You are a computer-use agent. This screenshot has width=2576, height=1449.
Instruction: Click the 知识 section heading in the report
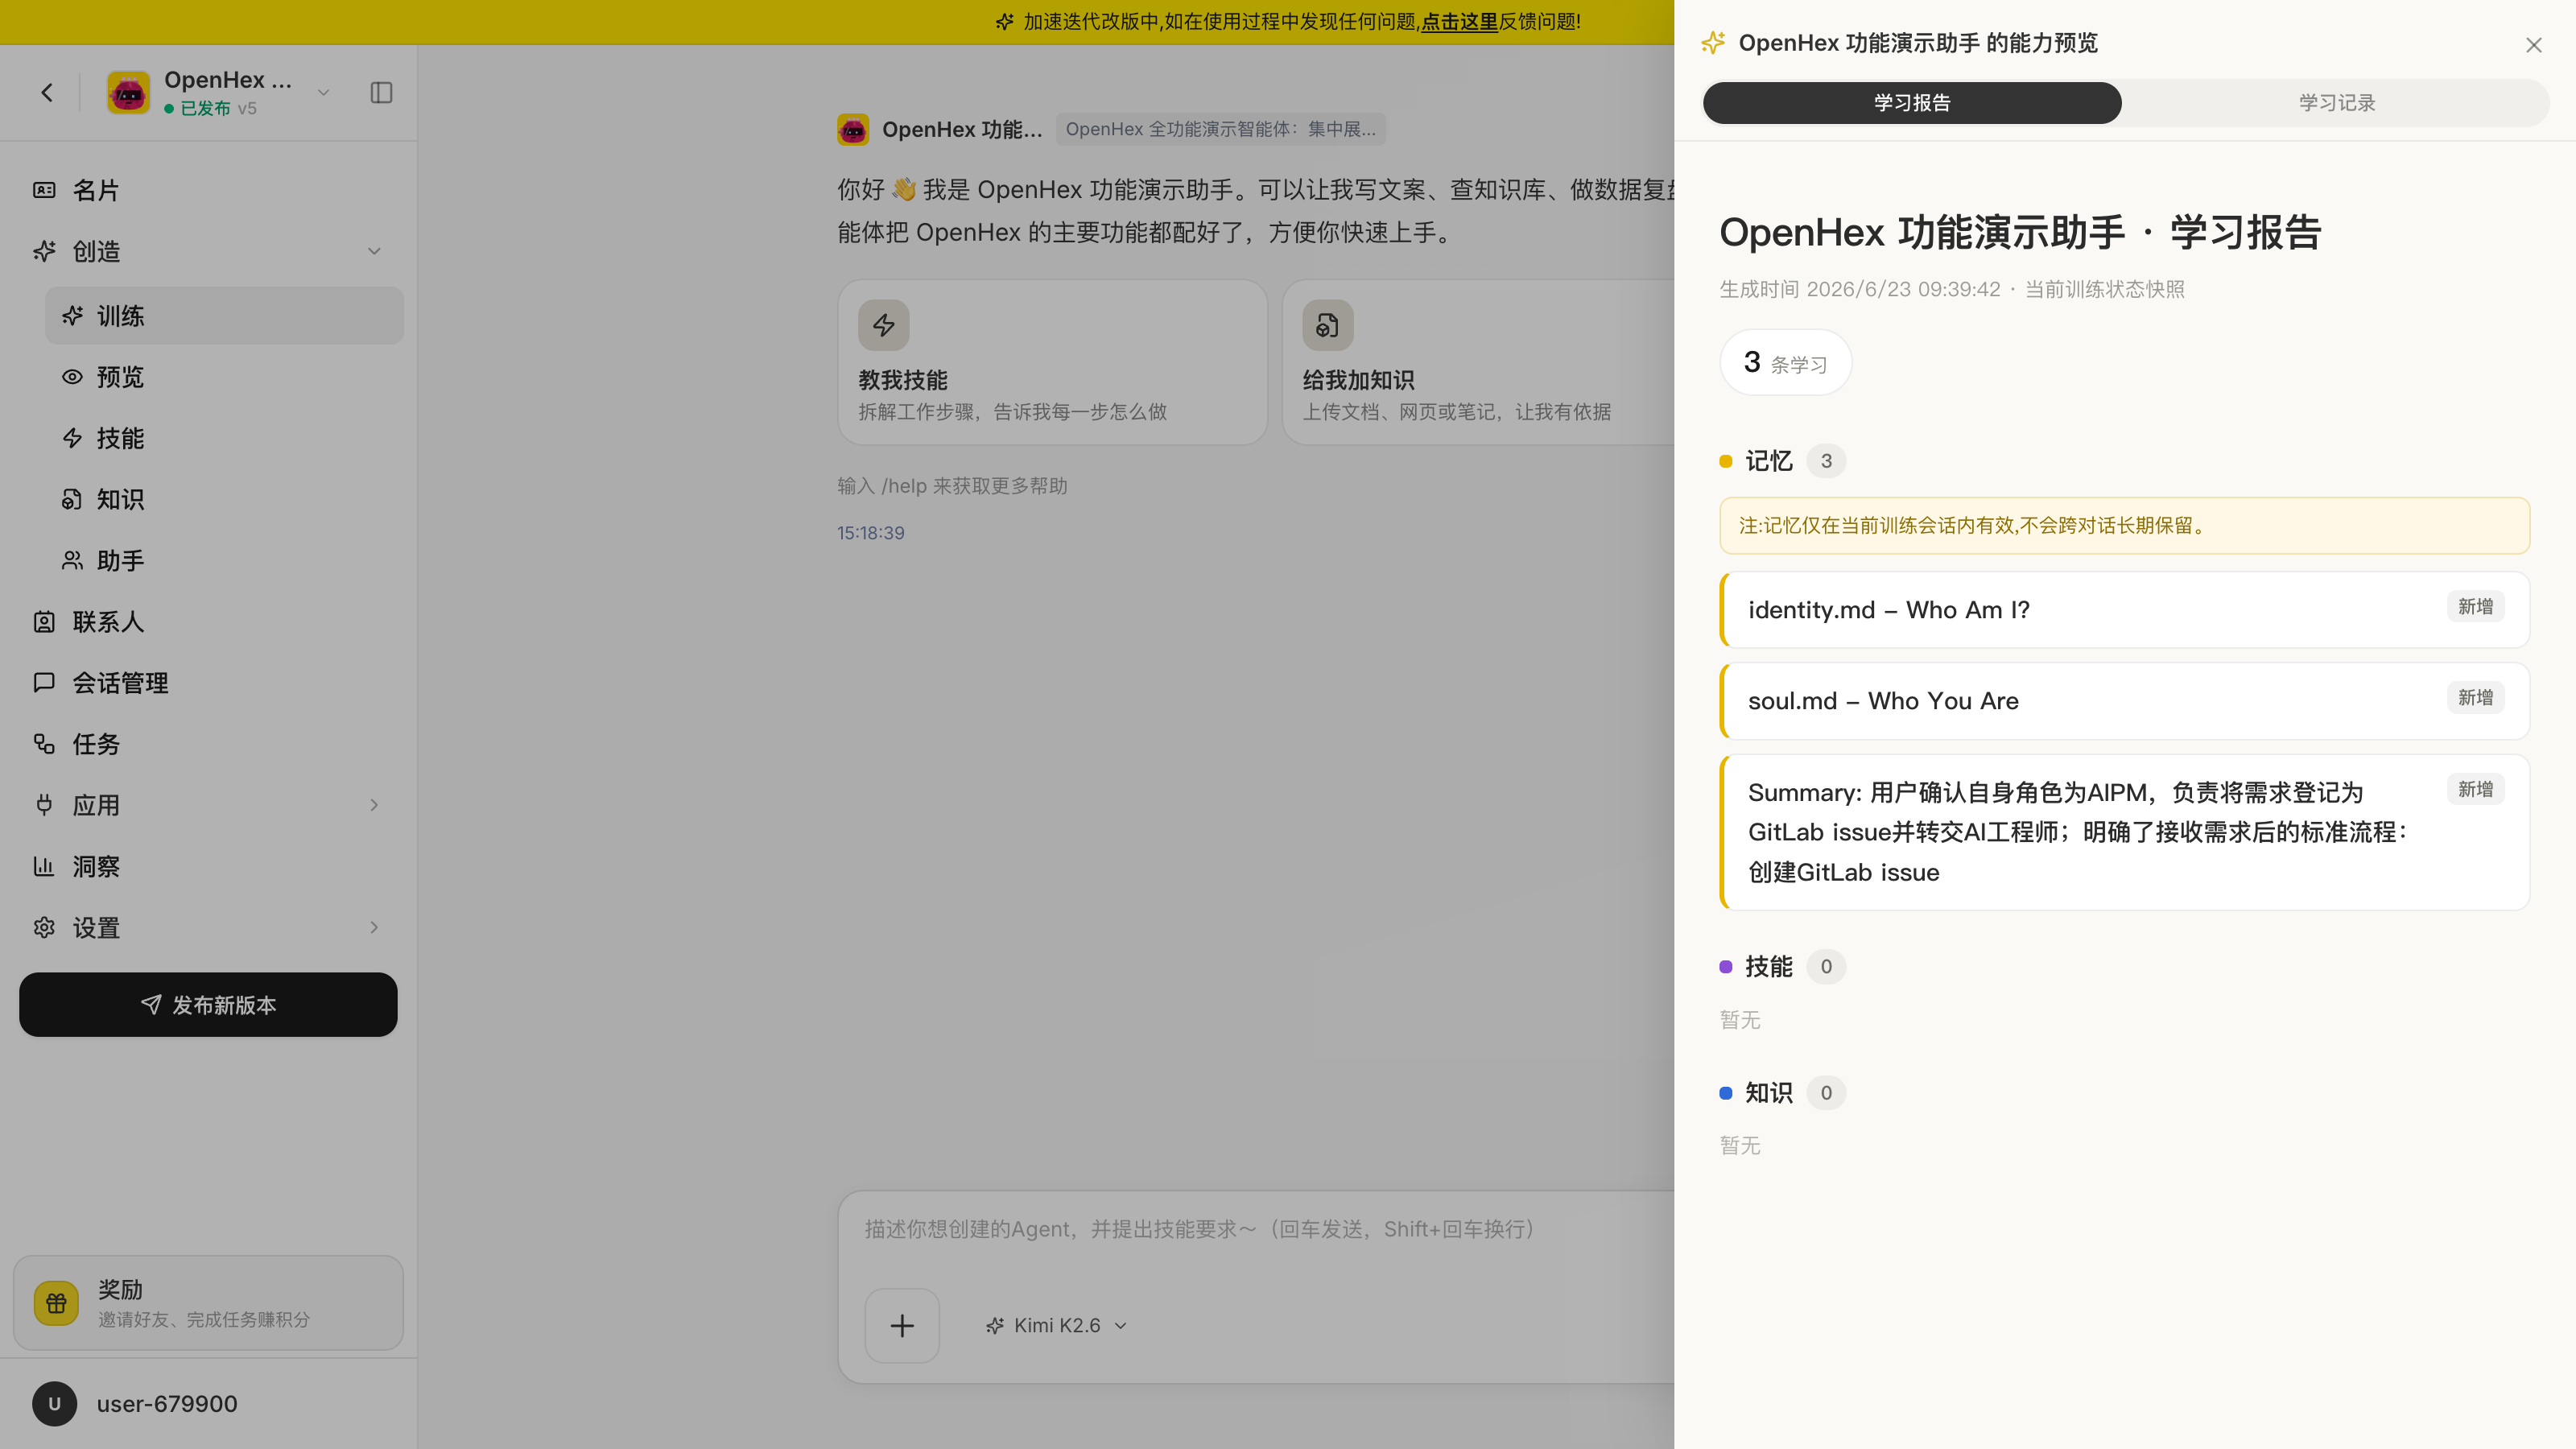(1769, 1093)
